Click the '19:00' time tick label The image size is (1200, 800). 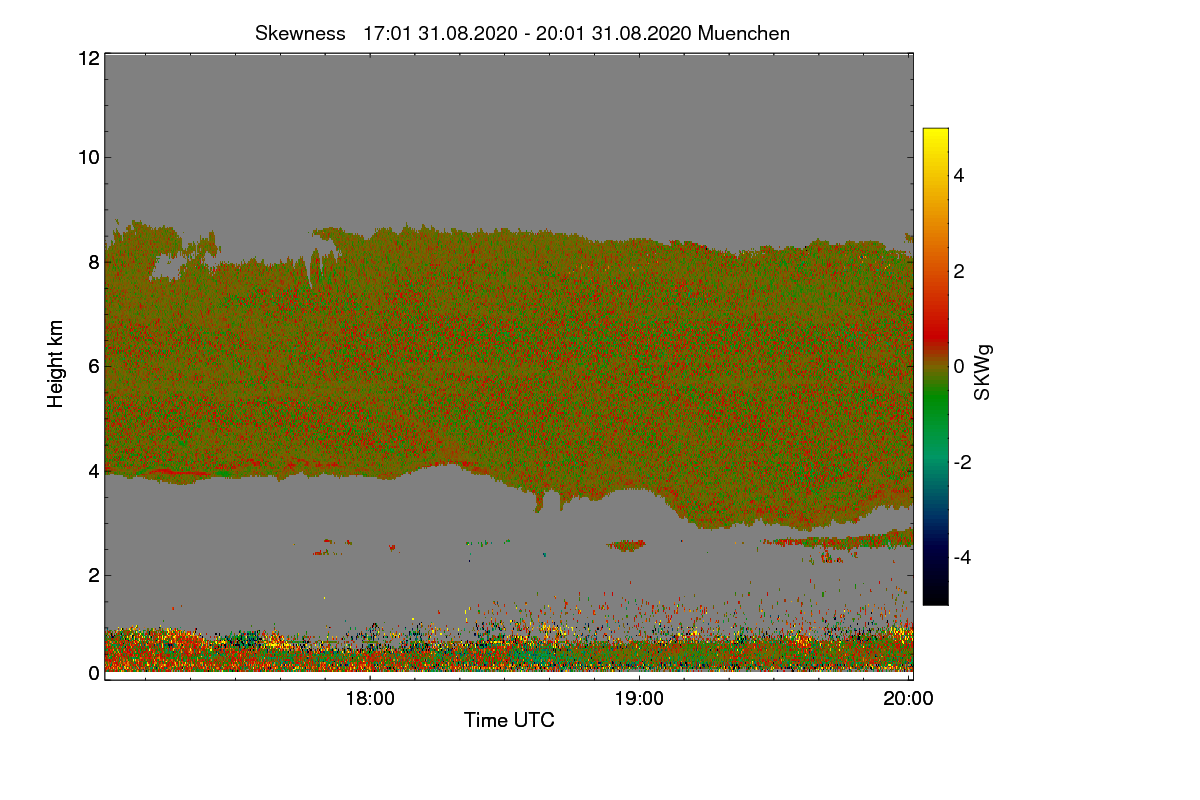(639, 699)
